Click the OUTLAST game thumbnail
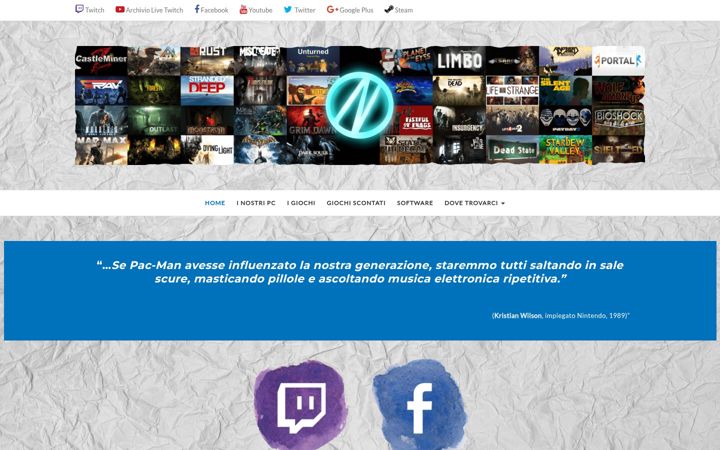 pyautogui.click(x=154, y=120)
